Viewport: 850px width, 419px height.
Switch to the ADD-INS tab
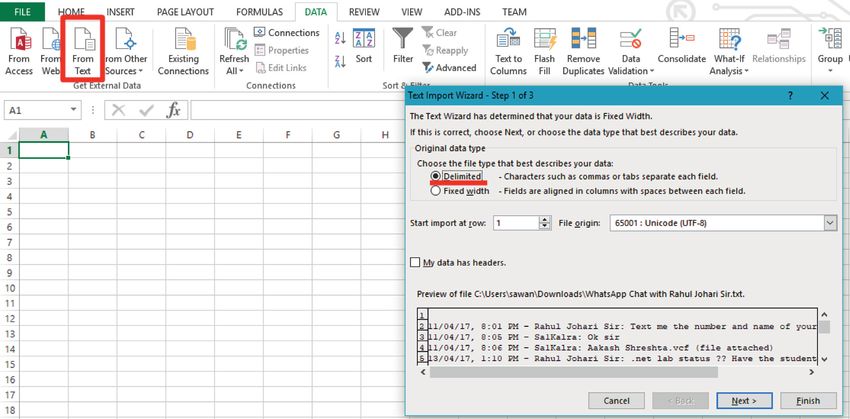coord(462,12)
